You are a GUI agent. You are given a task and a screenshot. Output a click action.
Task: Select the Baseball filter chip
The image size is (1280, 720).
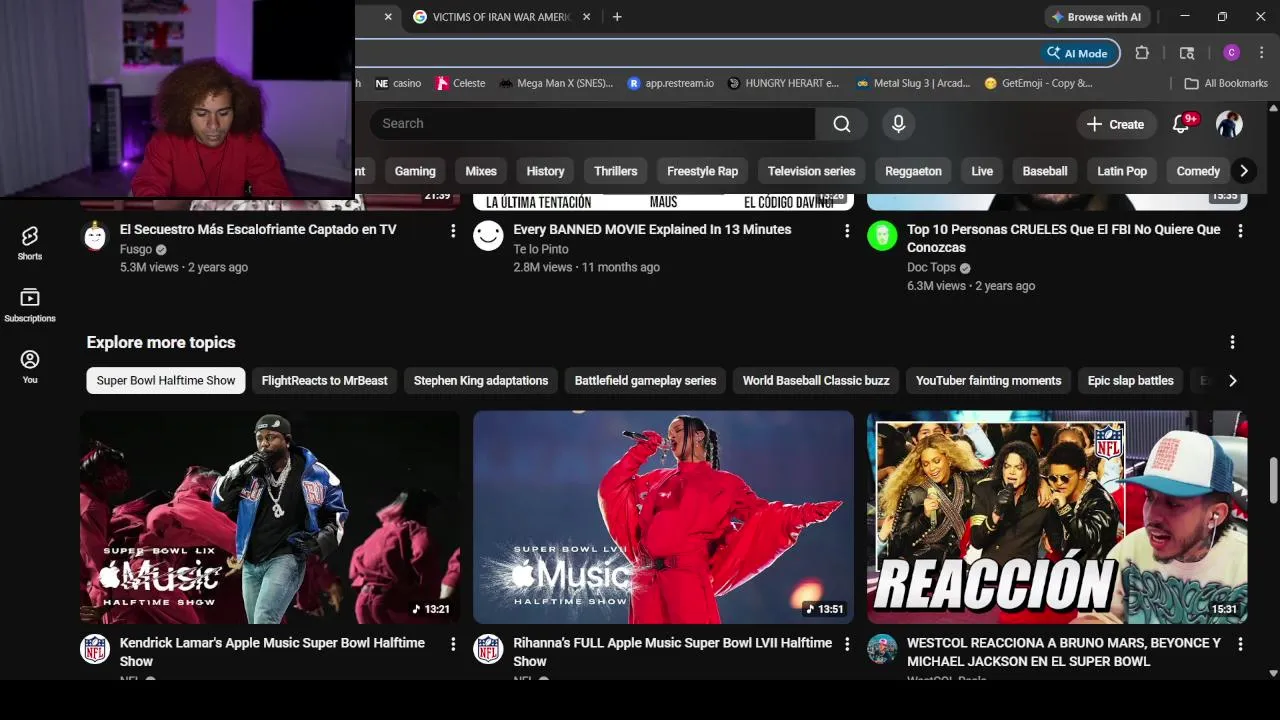click(1045, 171)
